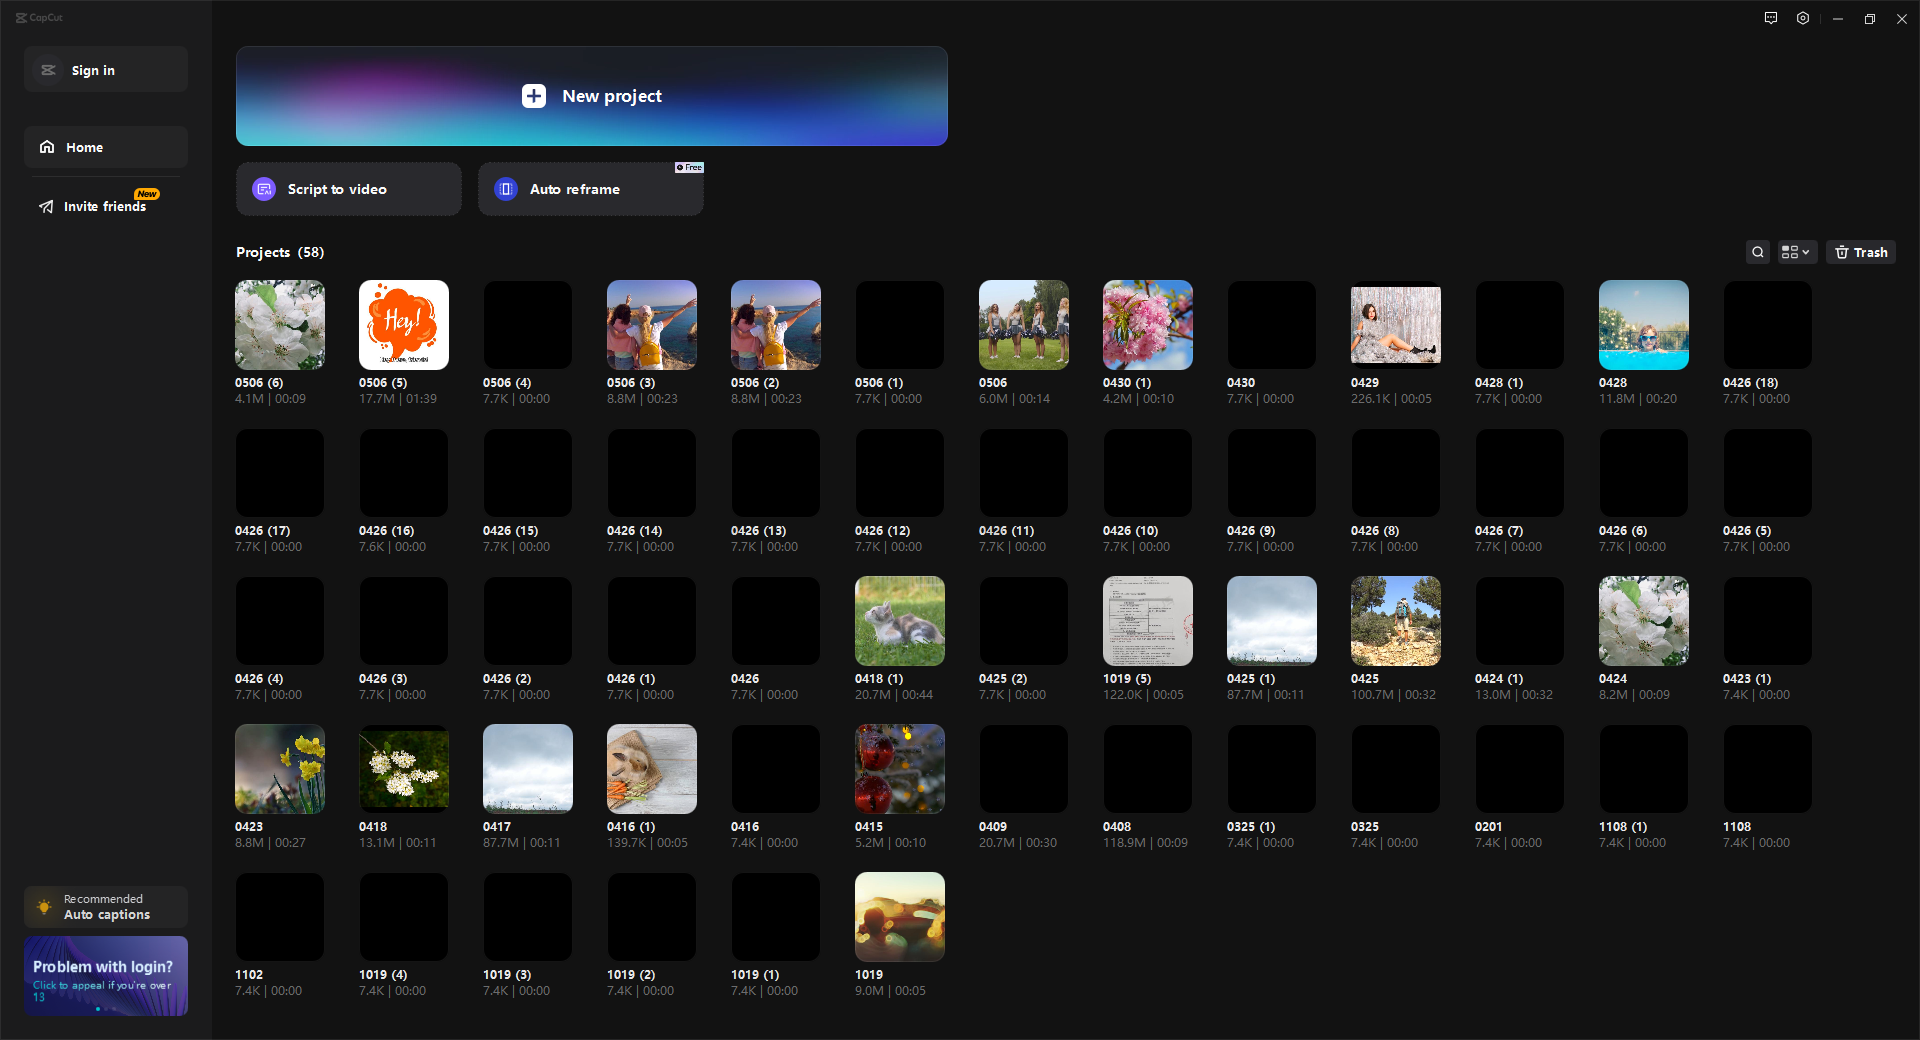Image resolution: width=1920 pixels, height=1040 pixels.
Task: Open the "Hey!" project 0506 (5)
Action: click(x=403, y=324)
